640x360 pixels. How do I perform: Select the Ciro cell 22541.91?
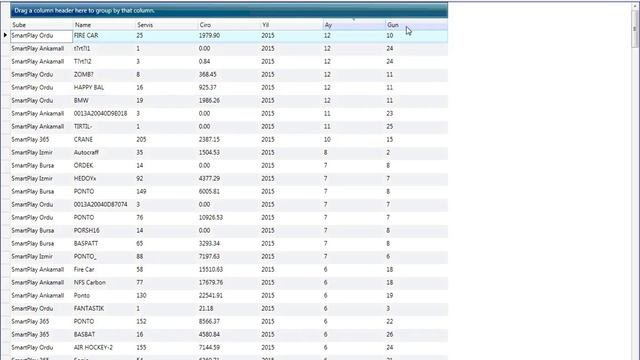coord(229,296)
